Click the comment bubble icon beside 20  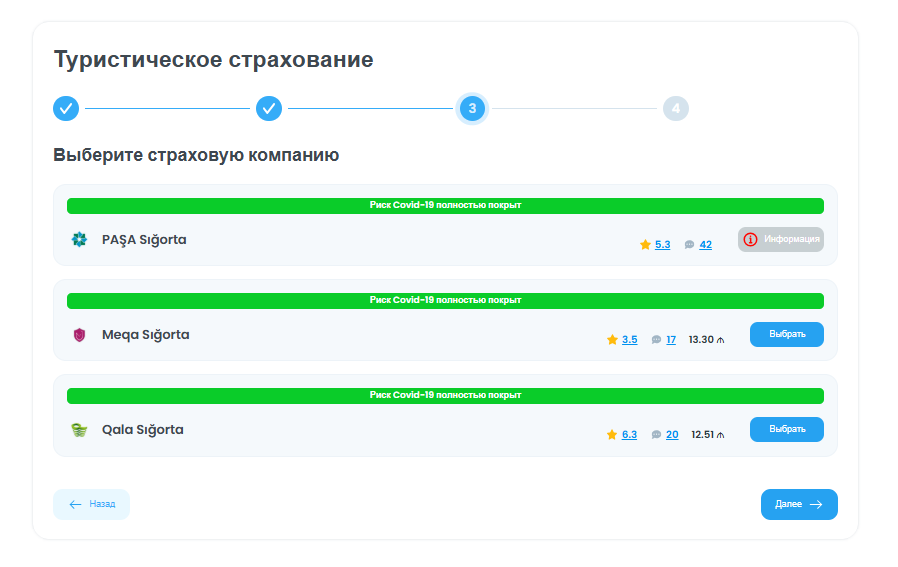[656, 435]
